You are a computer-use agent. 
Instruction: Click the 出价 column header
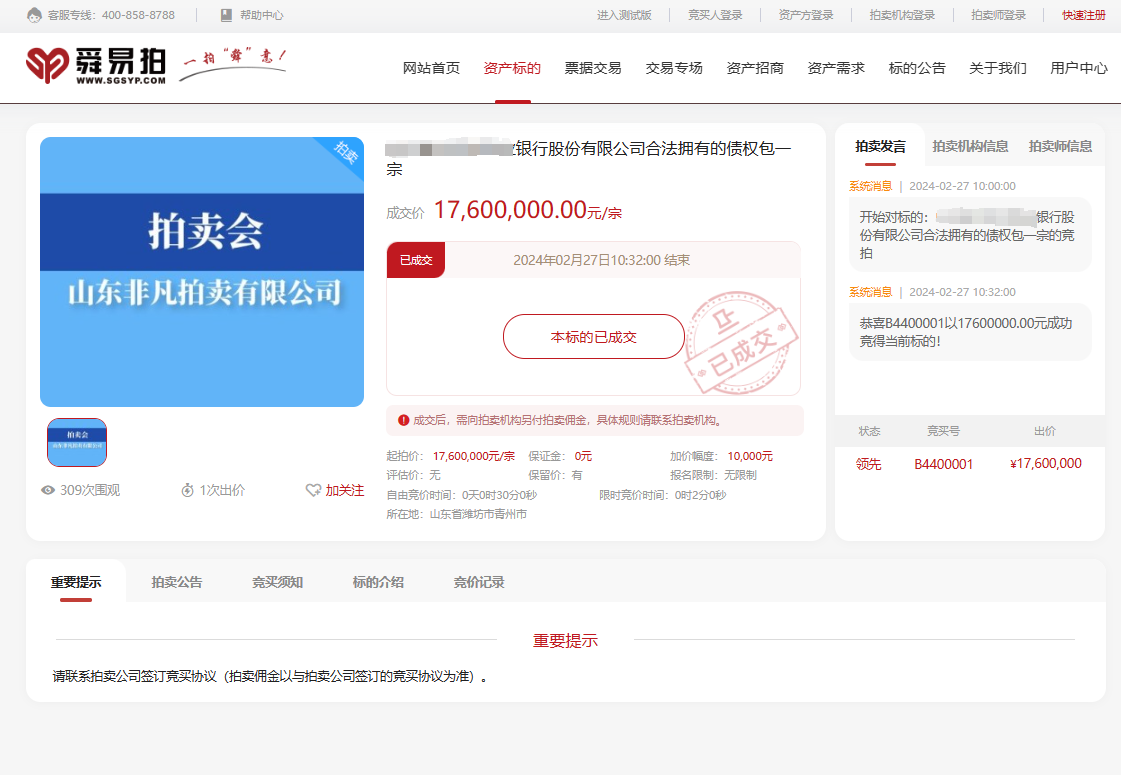point(1045,431)
